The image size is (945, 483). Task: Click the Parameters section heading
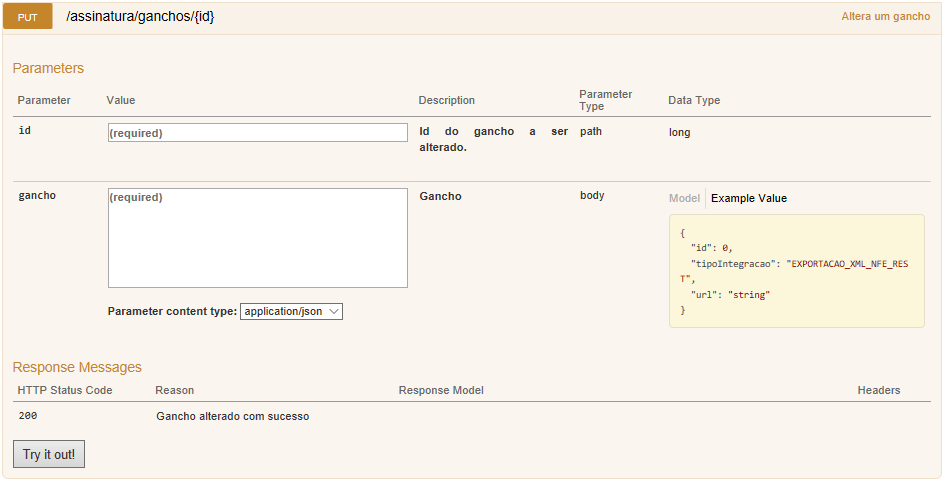click(x=48, y=68)
